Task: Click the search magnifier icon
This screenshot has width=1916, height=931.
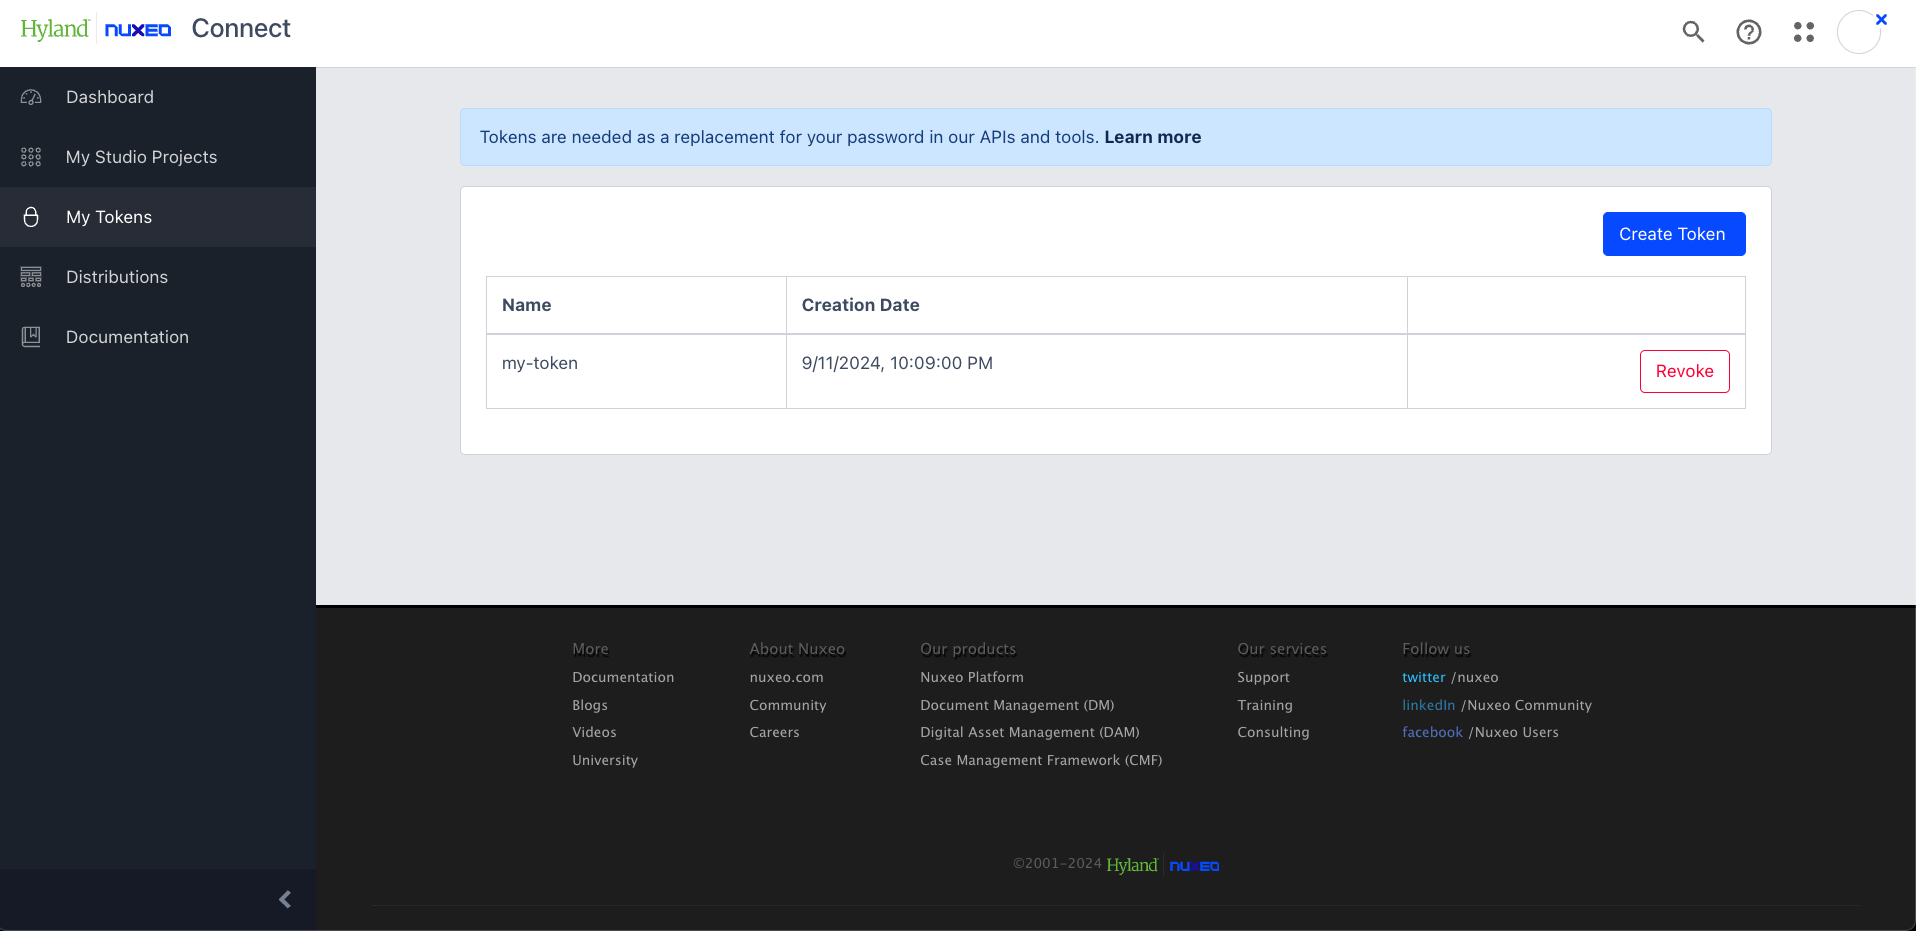Action: pos(1693,32)
